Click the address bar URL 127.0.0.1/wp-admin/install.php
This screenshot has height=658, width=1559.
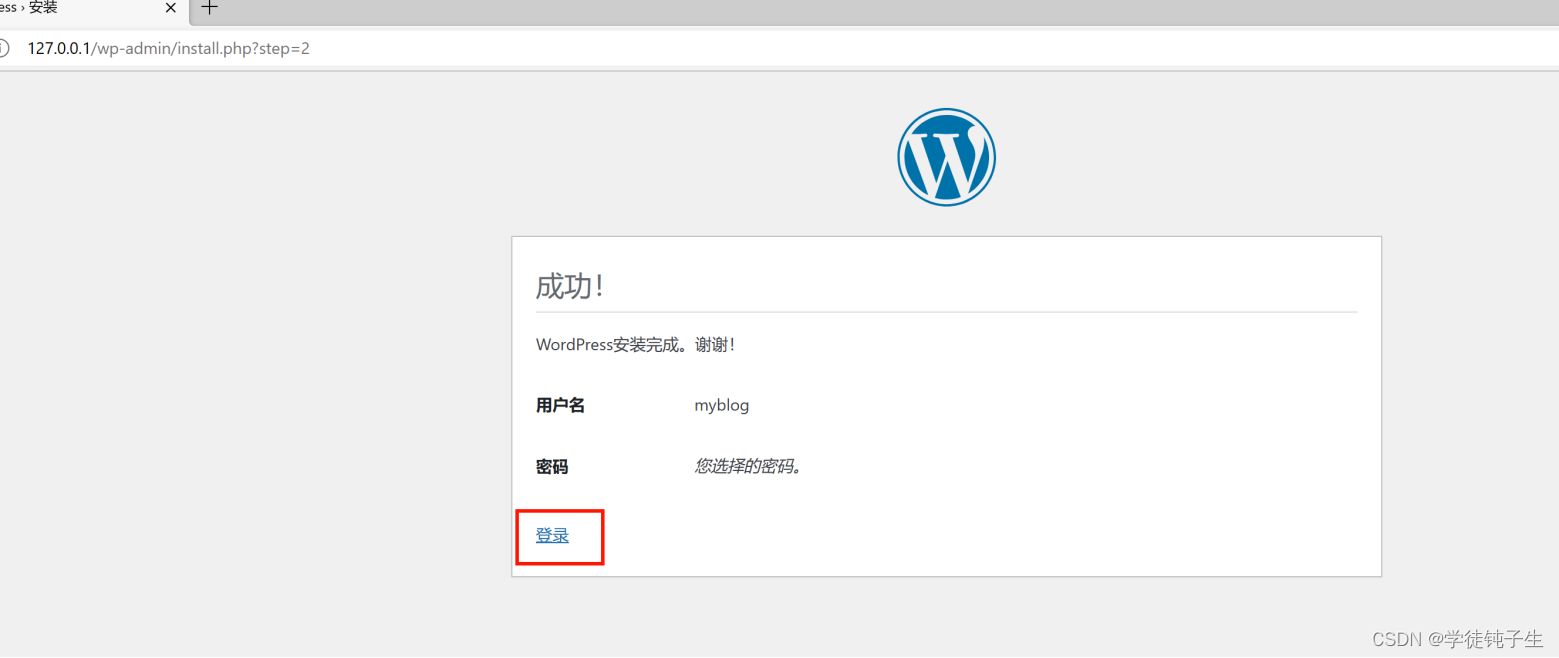[x=168, y=48]
